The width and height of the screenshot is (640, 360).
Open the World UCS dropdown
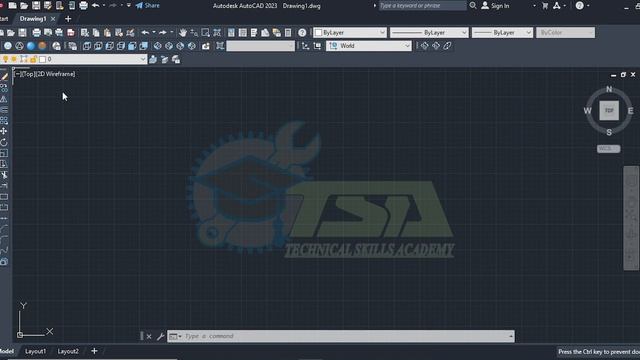pos(369,46)
